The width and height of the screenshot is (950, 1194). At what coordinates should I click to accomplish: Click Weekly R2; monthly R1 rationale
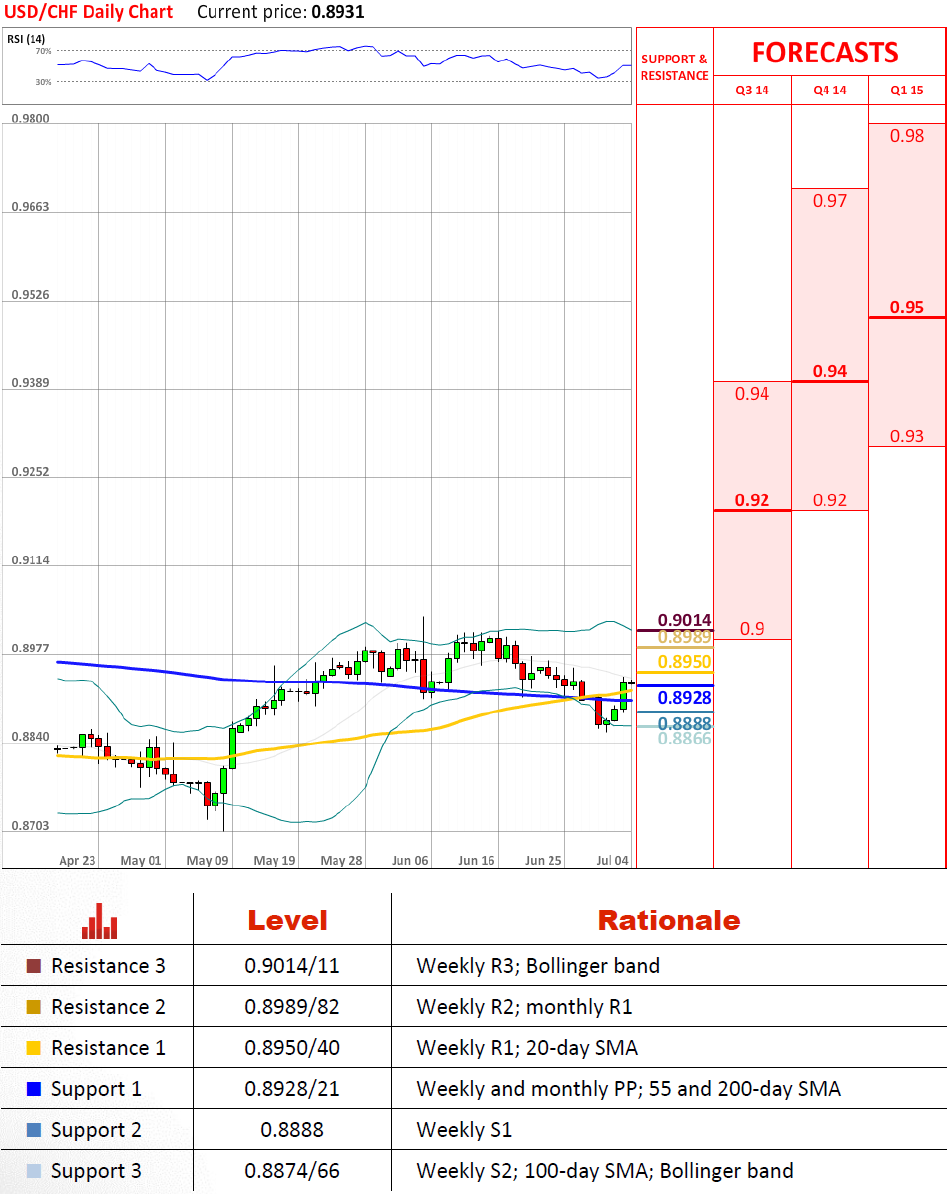(x=524, y=1007)
